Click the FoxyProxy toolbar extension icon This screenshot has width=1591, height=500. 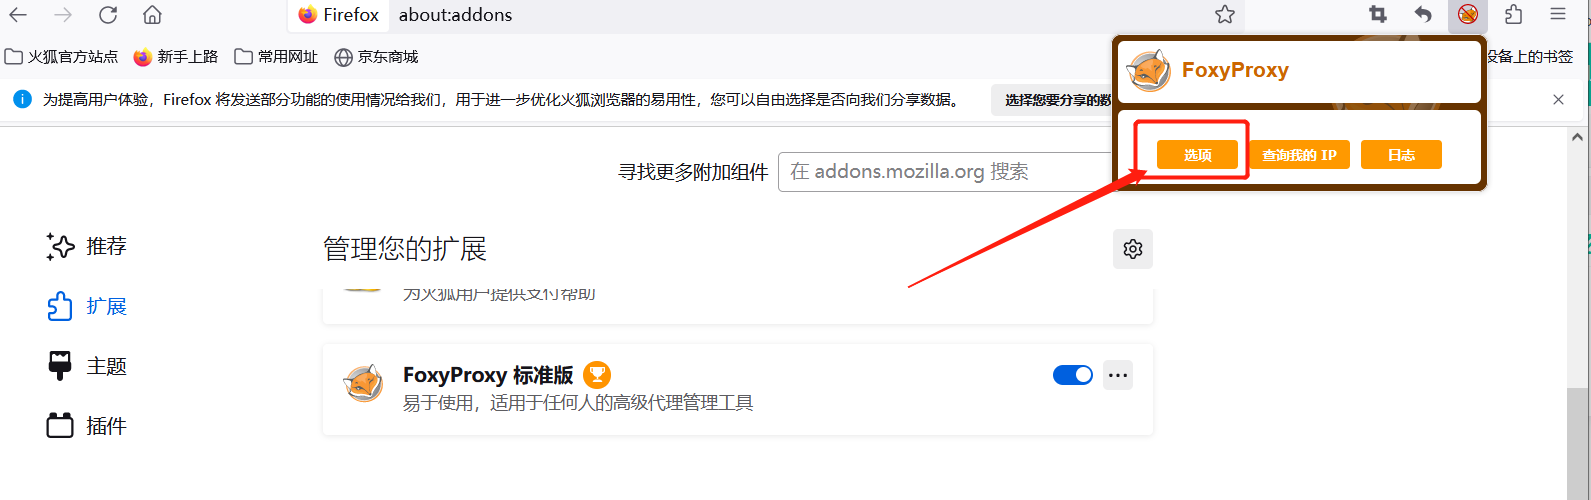[1467, 15]
